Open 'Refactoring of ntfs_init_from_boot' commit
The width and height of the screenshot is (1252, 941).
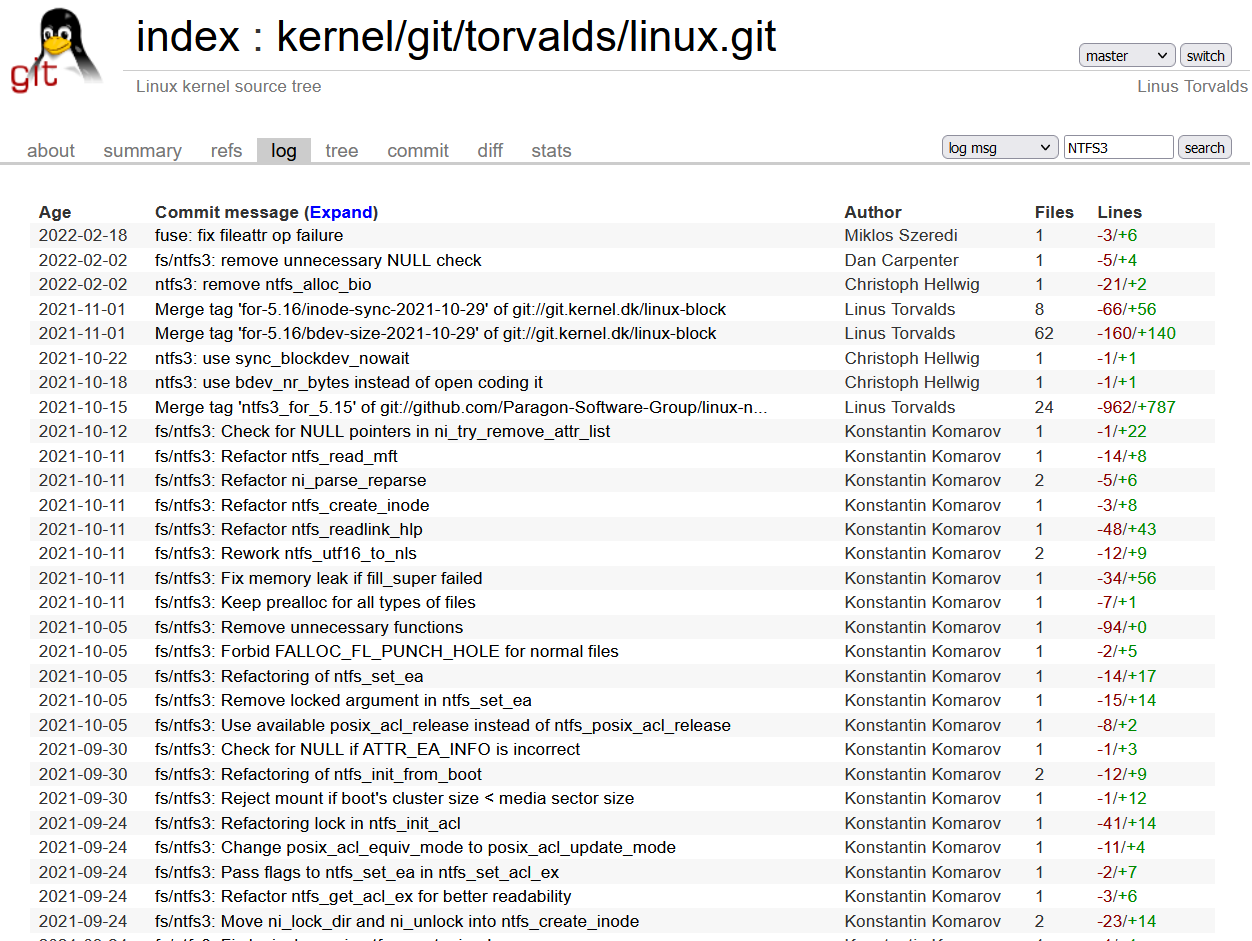[318, 774]
